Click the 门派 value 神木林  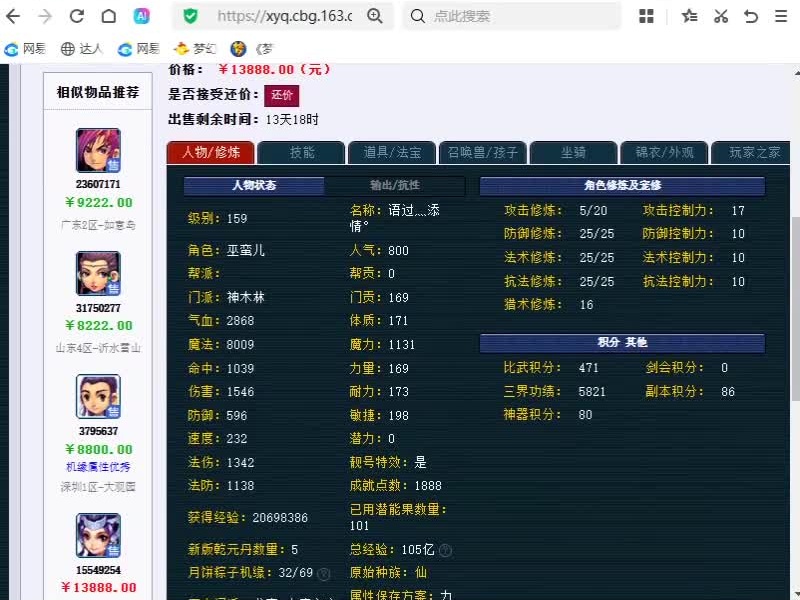(245, 297)
